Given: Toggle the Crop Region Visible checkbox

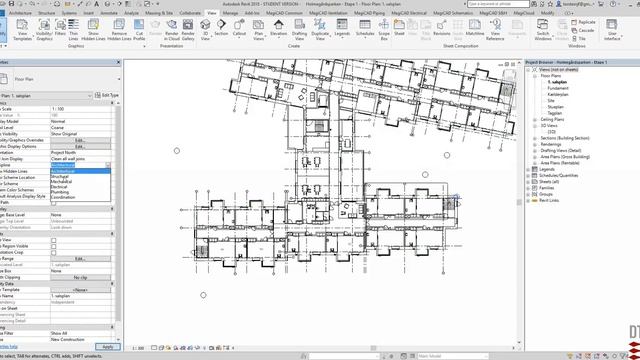Looking at the screenshot, I should [x=53, y=247].
